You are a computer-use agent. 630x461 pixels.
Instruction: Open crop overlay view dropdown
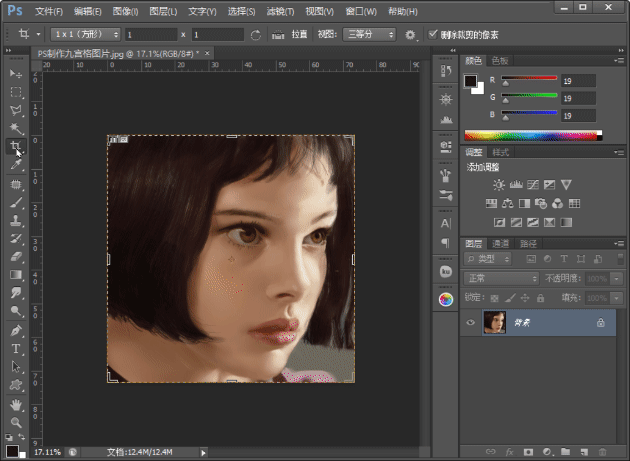[369, 35]
